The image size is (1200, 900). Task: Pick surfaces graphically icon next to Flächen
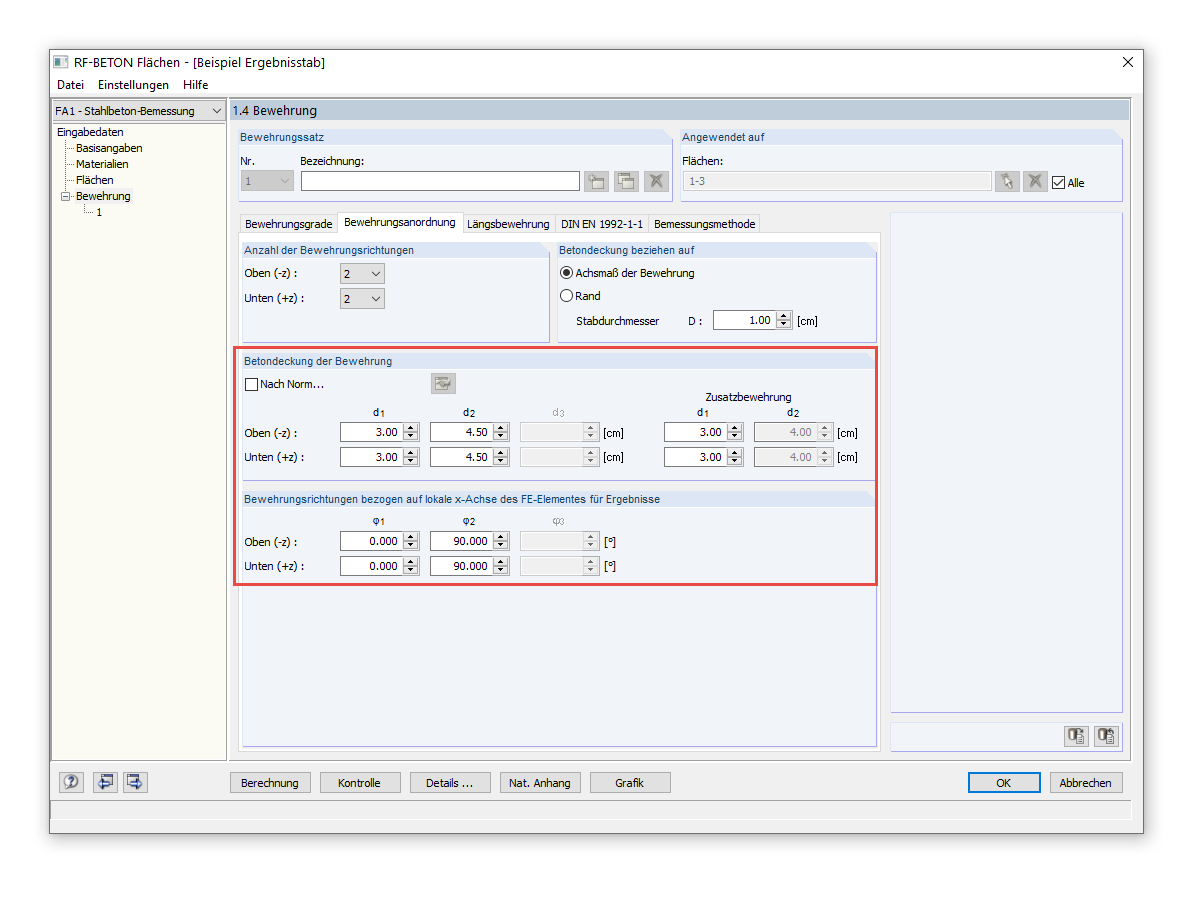click(1007, 181)
